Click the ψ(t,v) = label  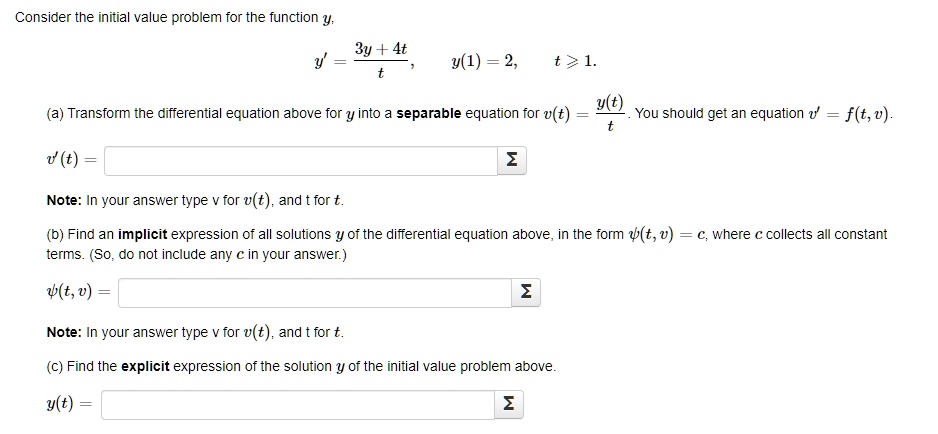click(x=79, y=292)
